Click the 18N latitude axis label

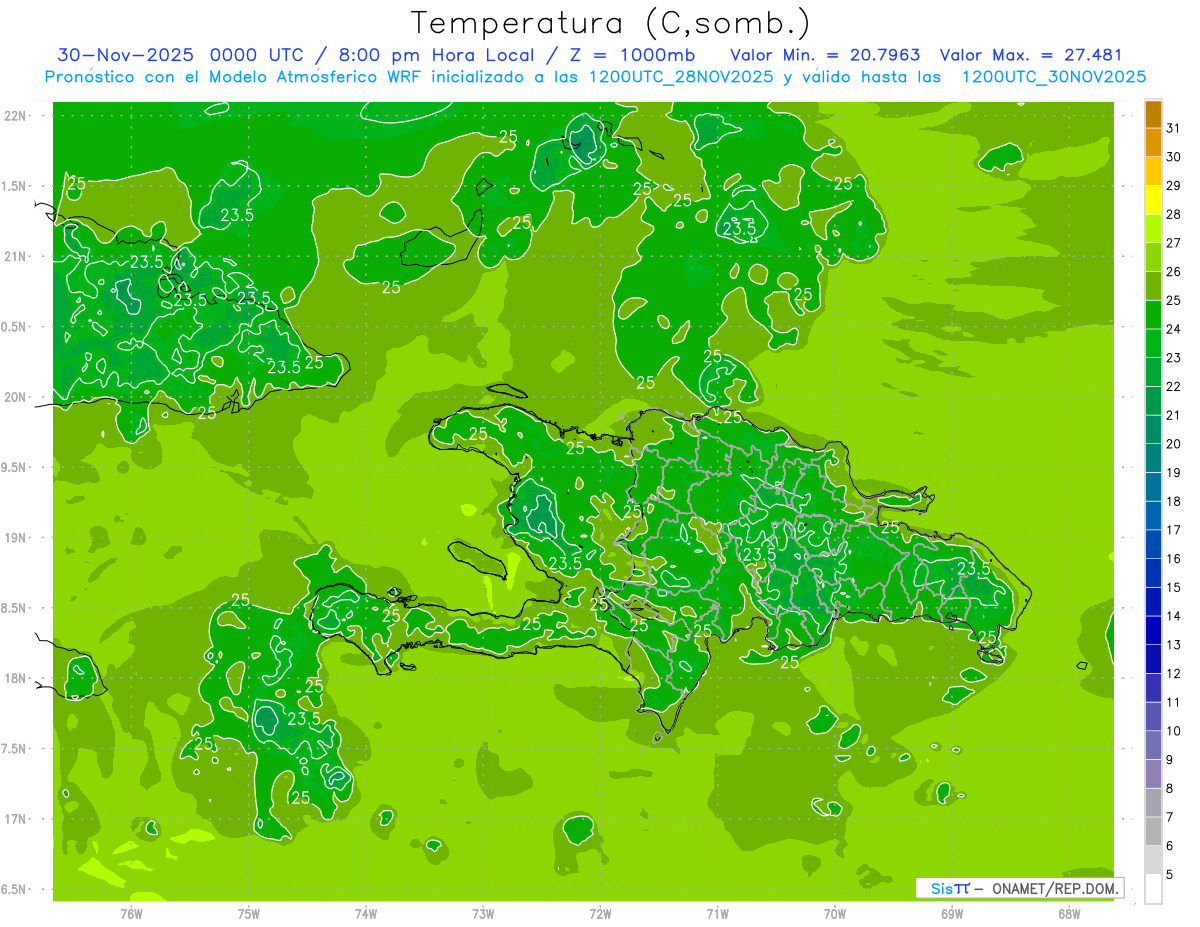tap(14, 678)
